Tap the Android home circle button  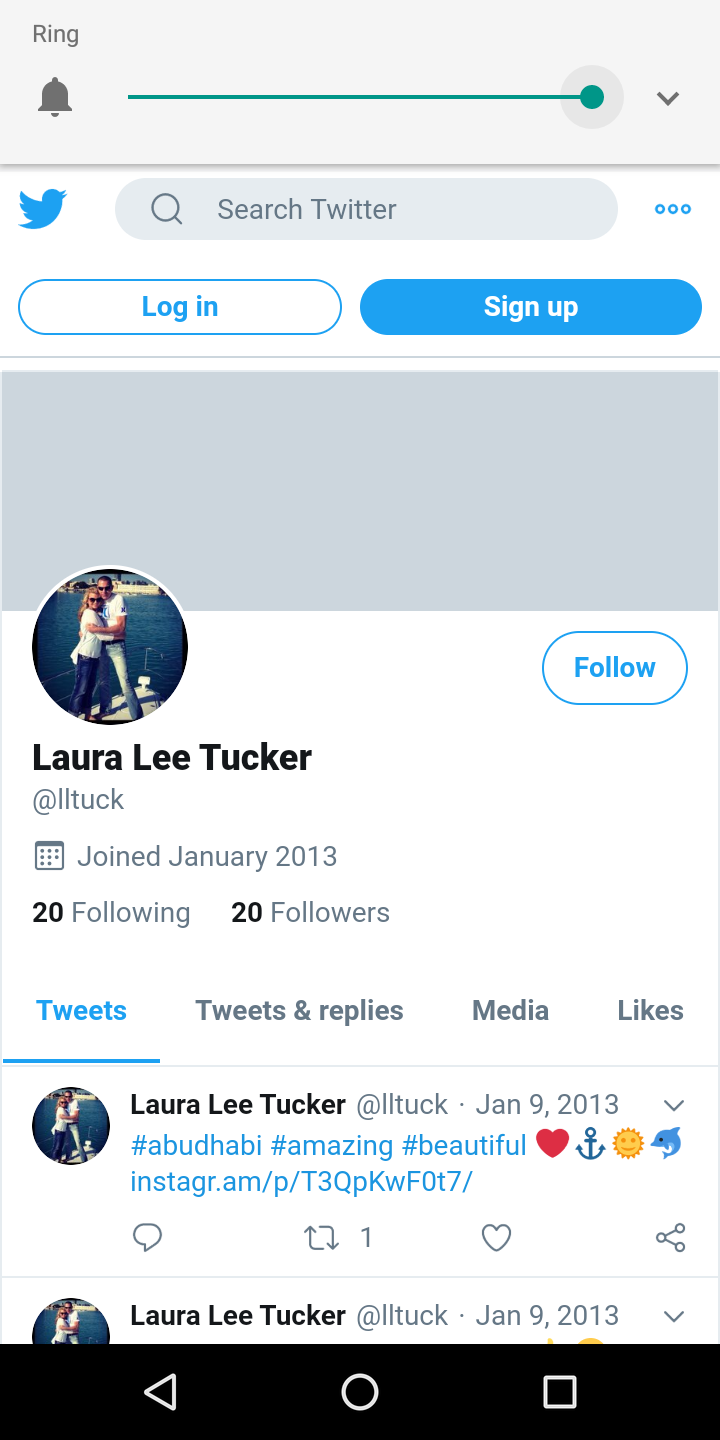pos(360,1391)
